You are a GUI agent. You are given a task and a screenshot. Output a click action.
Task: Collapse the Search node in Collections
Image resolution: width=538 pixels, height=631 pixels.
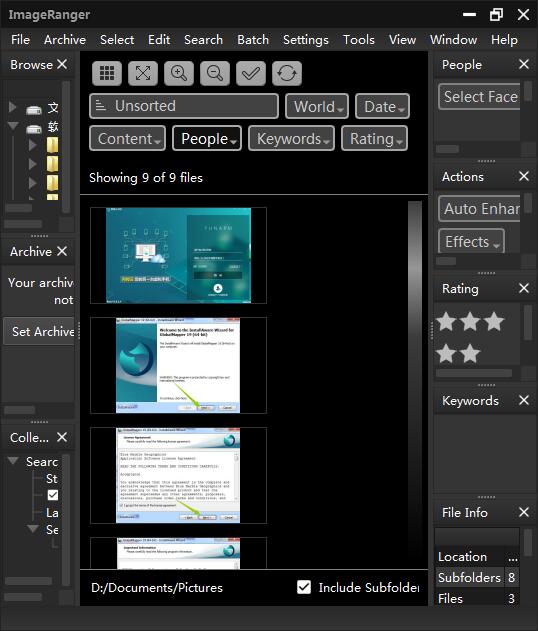click(x=13, y=461)
